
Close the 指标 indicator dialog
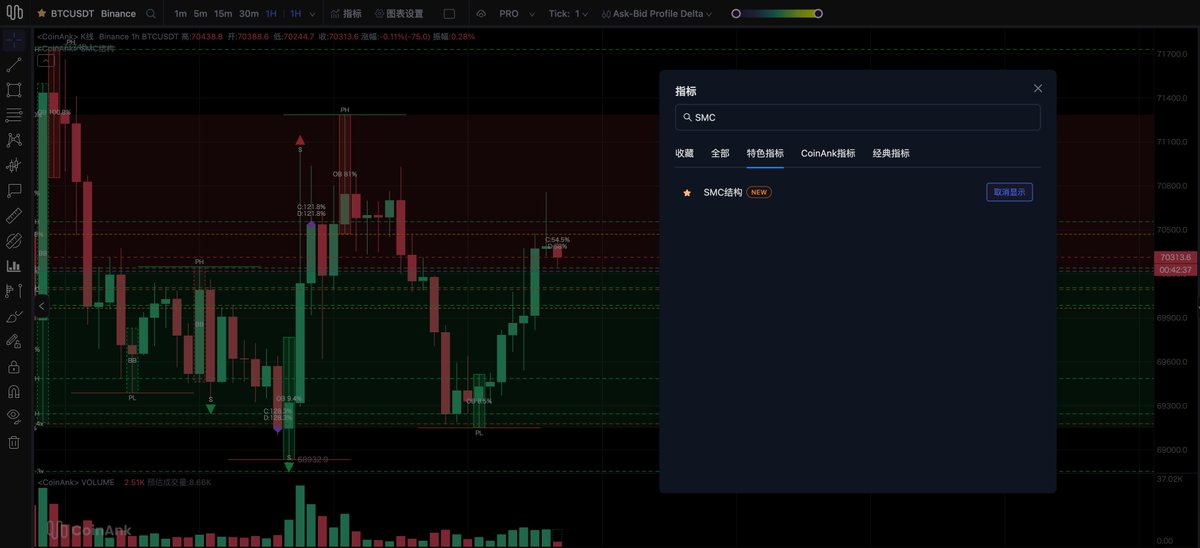coord(1038,89)
